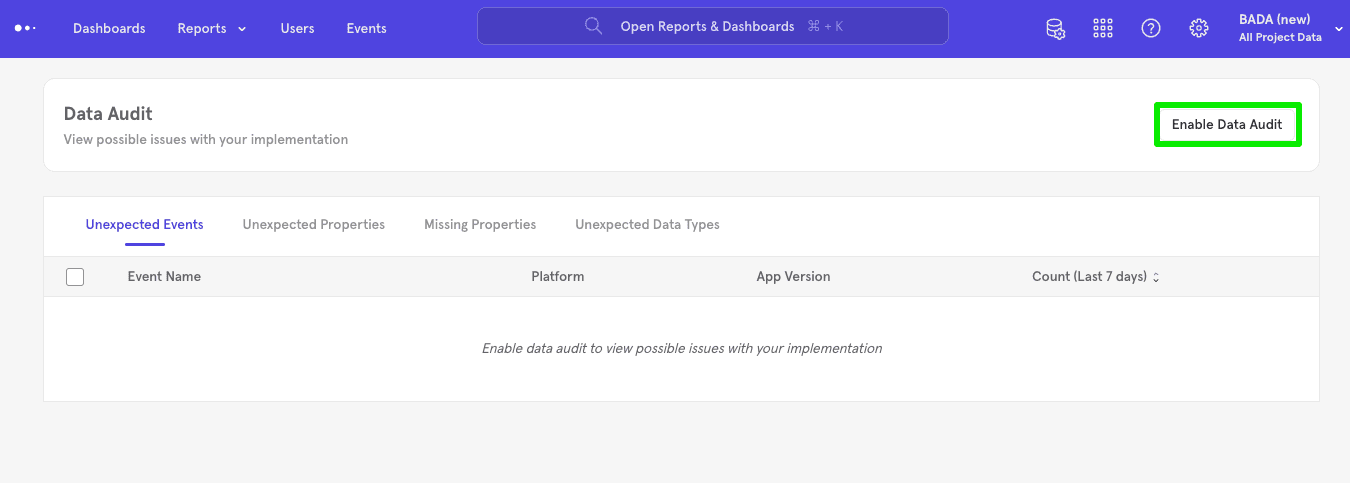Click the magnifying glass search icon
This screenshot has width=1350, height=483.
(x=593, y=26)
